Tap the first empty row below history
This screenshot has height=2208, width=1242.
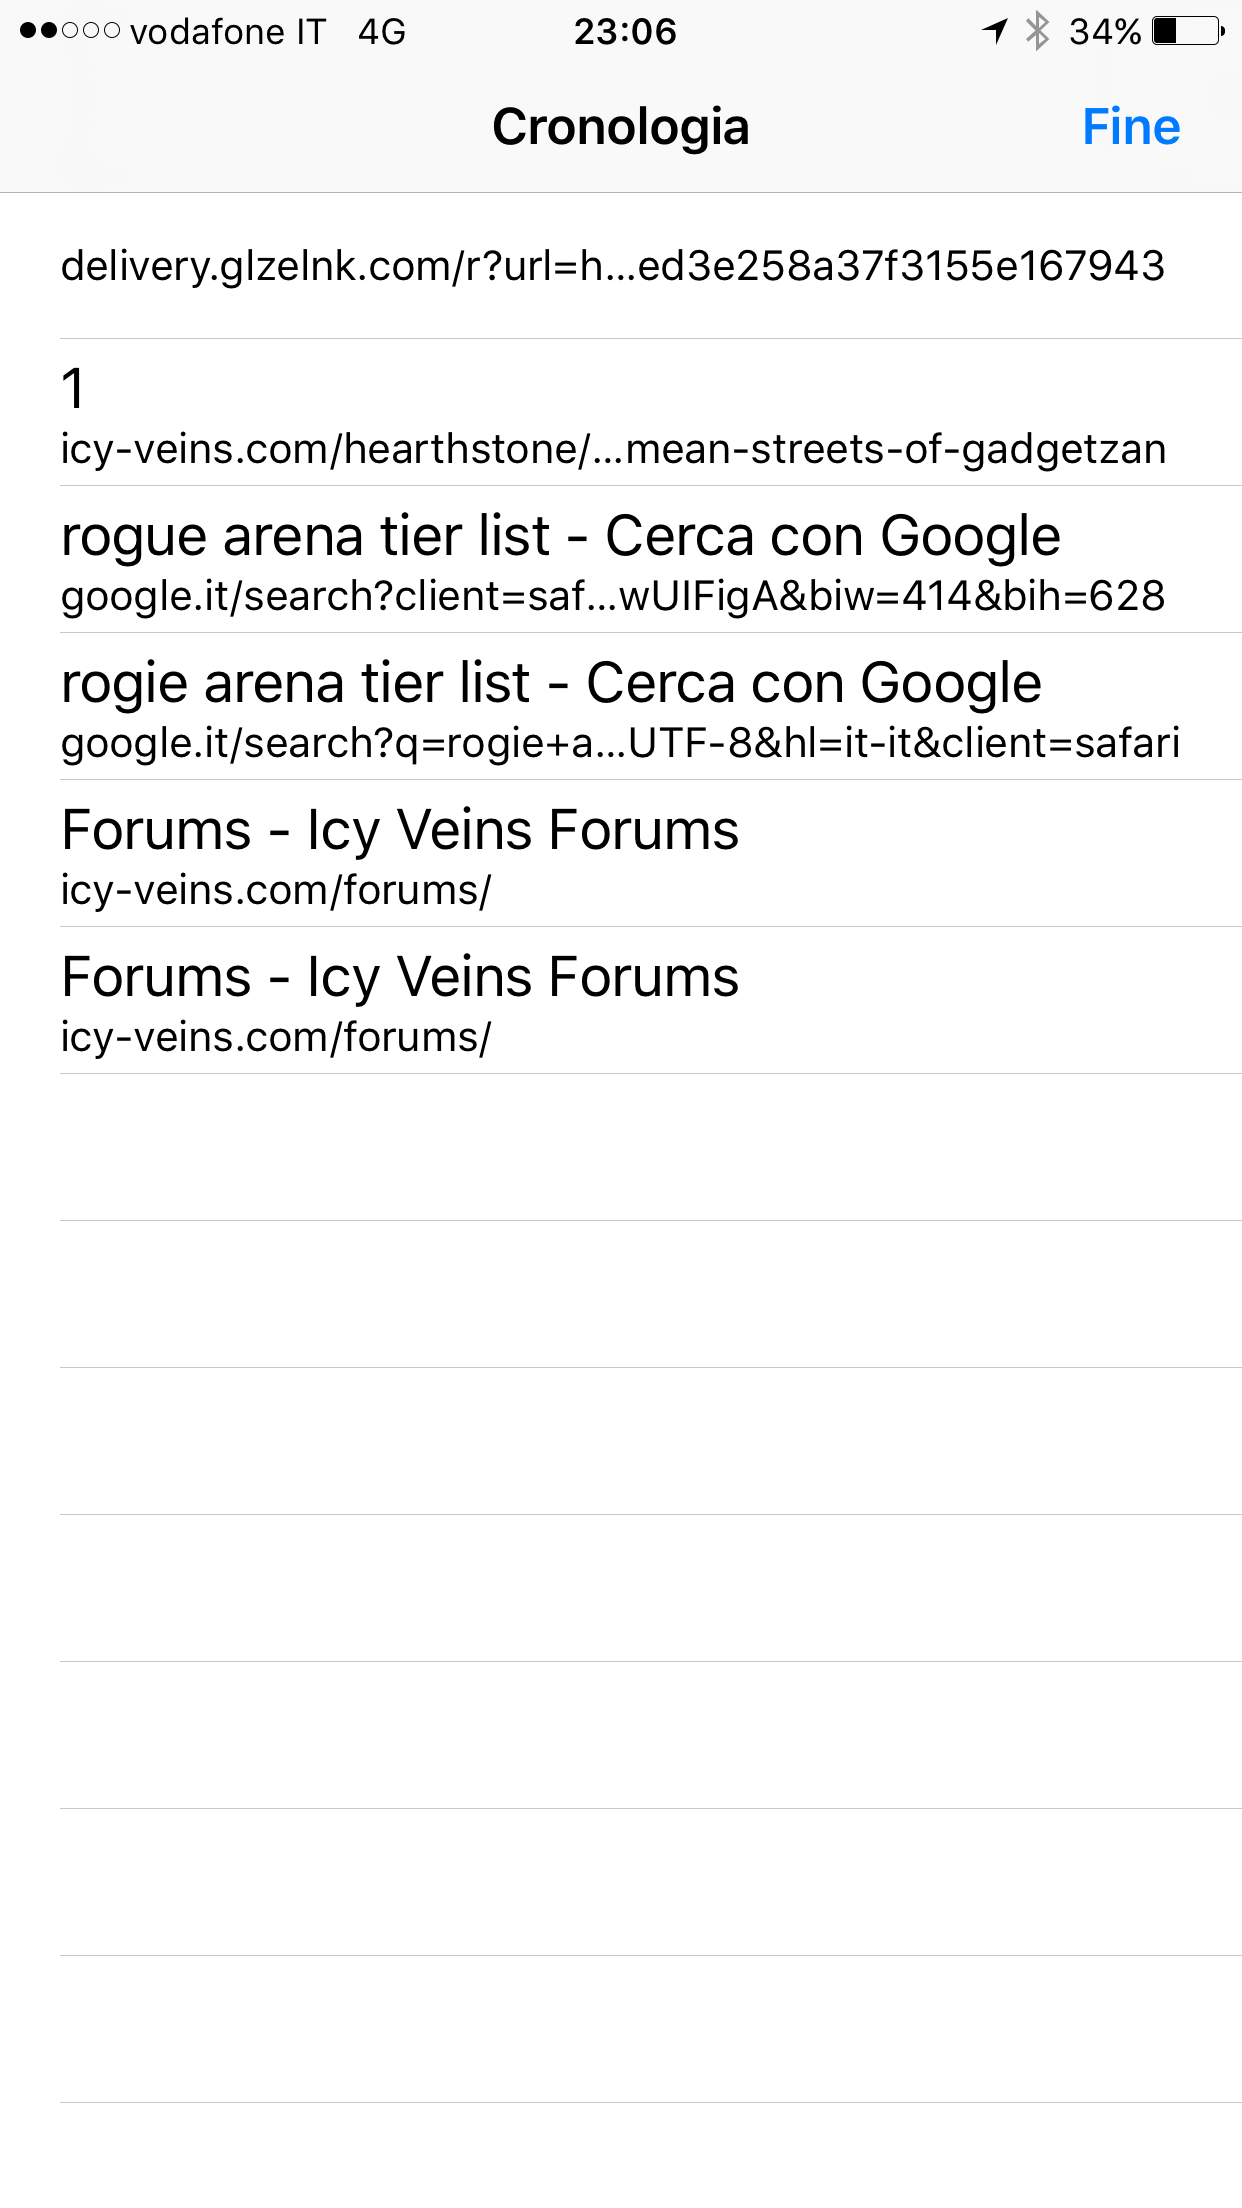pos(650,1147)
